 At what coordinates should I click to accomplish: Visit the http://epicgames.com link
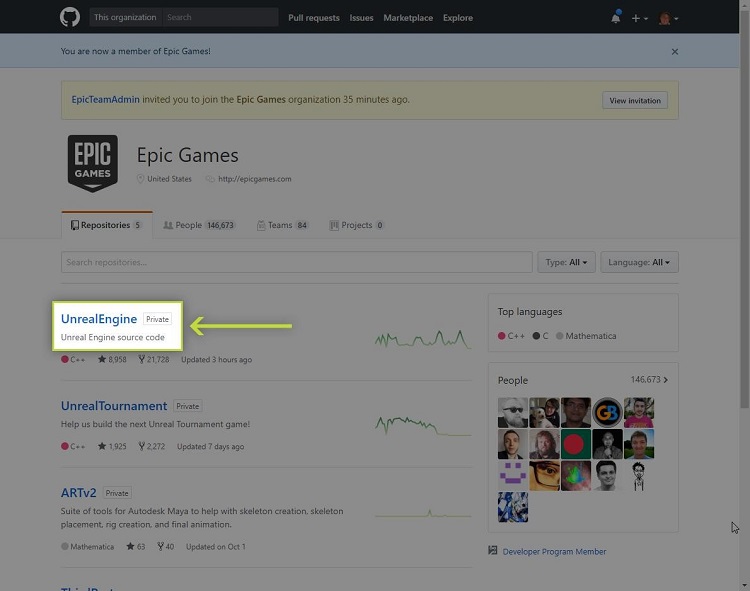pyautogui.click(x=254, y=179)
